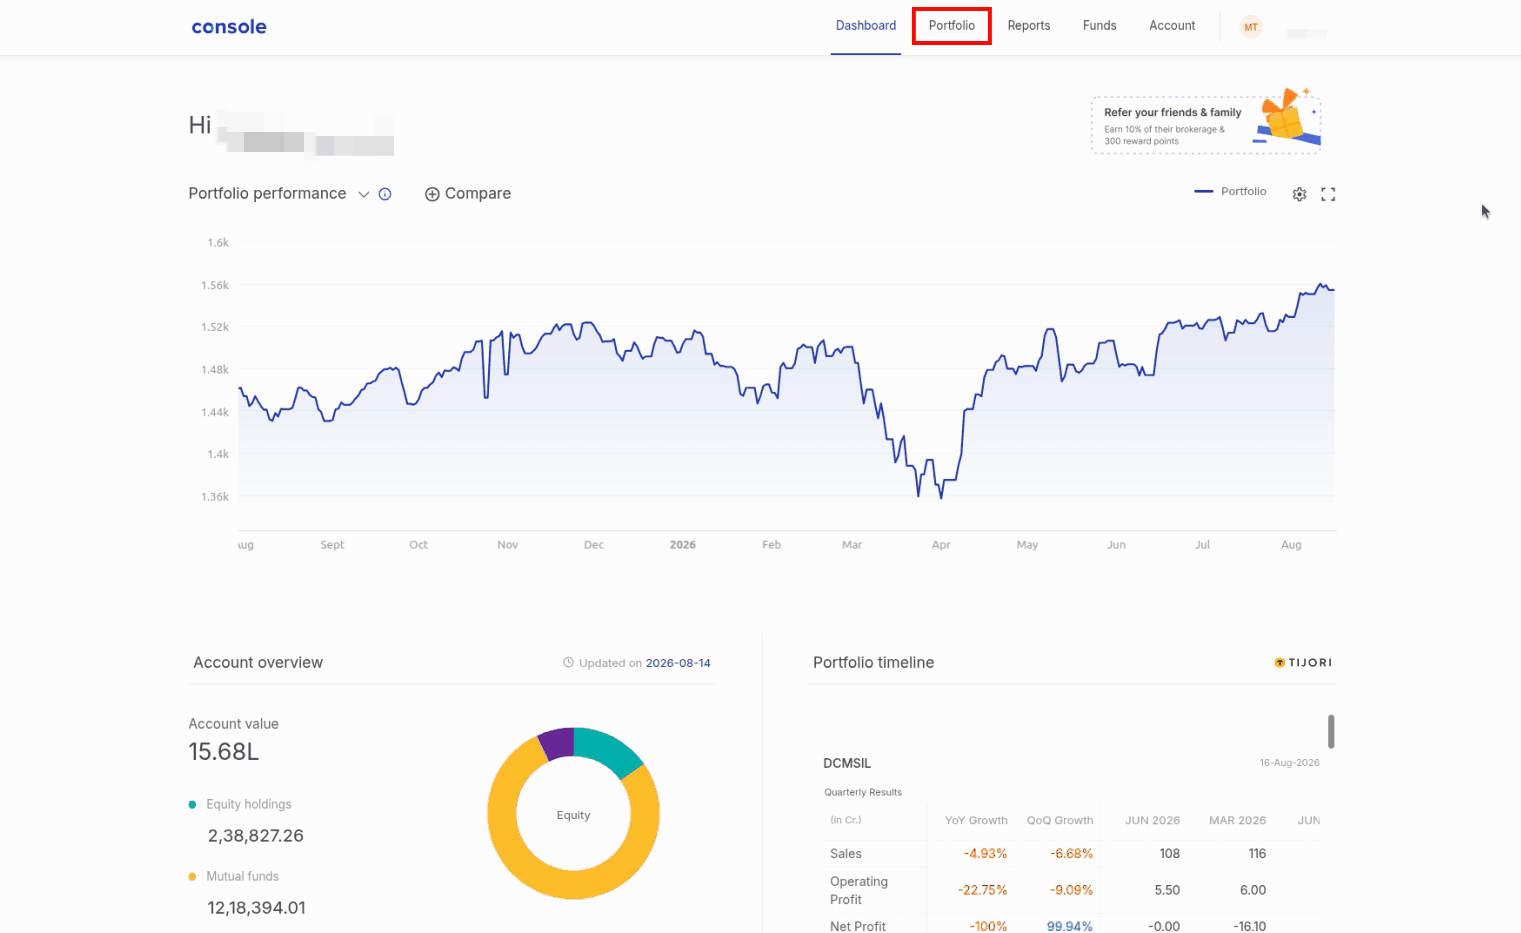Click the Dec label on chart x-axis
Image resolution: width=1521 pixels, height=933 pixels.
tap(594, 545)
